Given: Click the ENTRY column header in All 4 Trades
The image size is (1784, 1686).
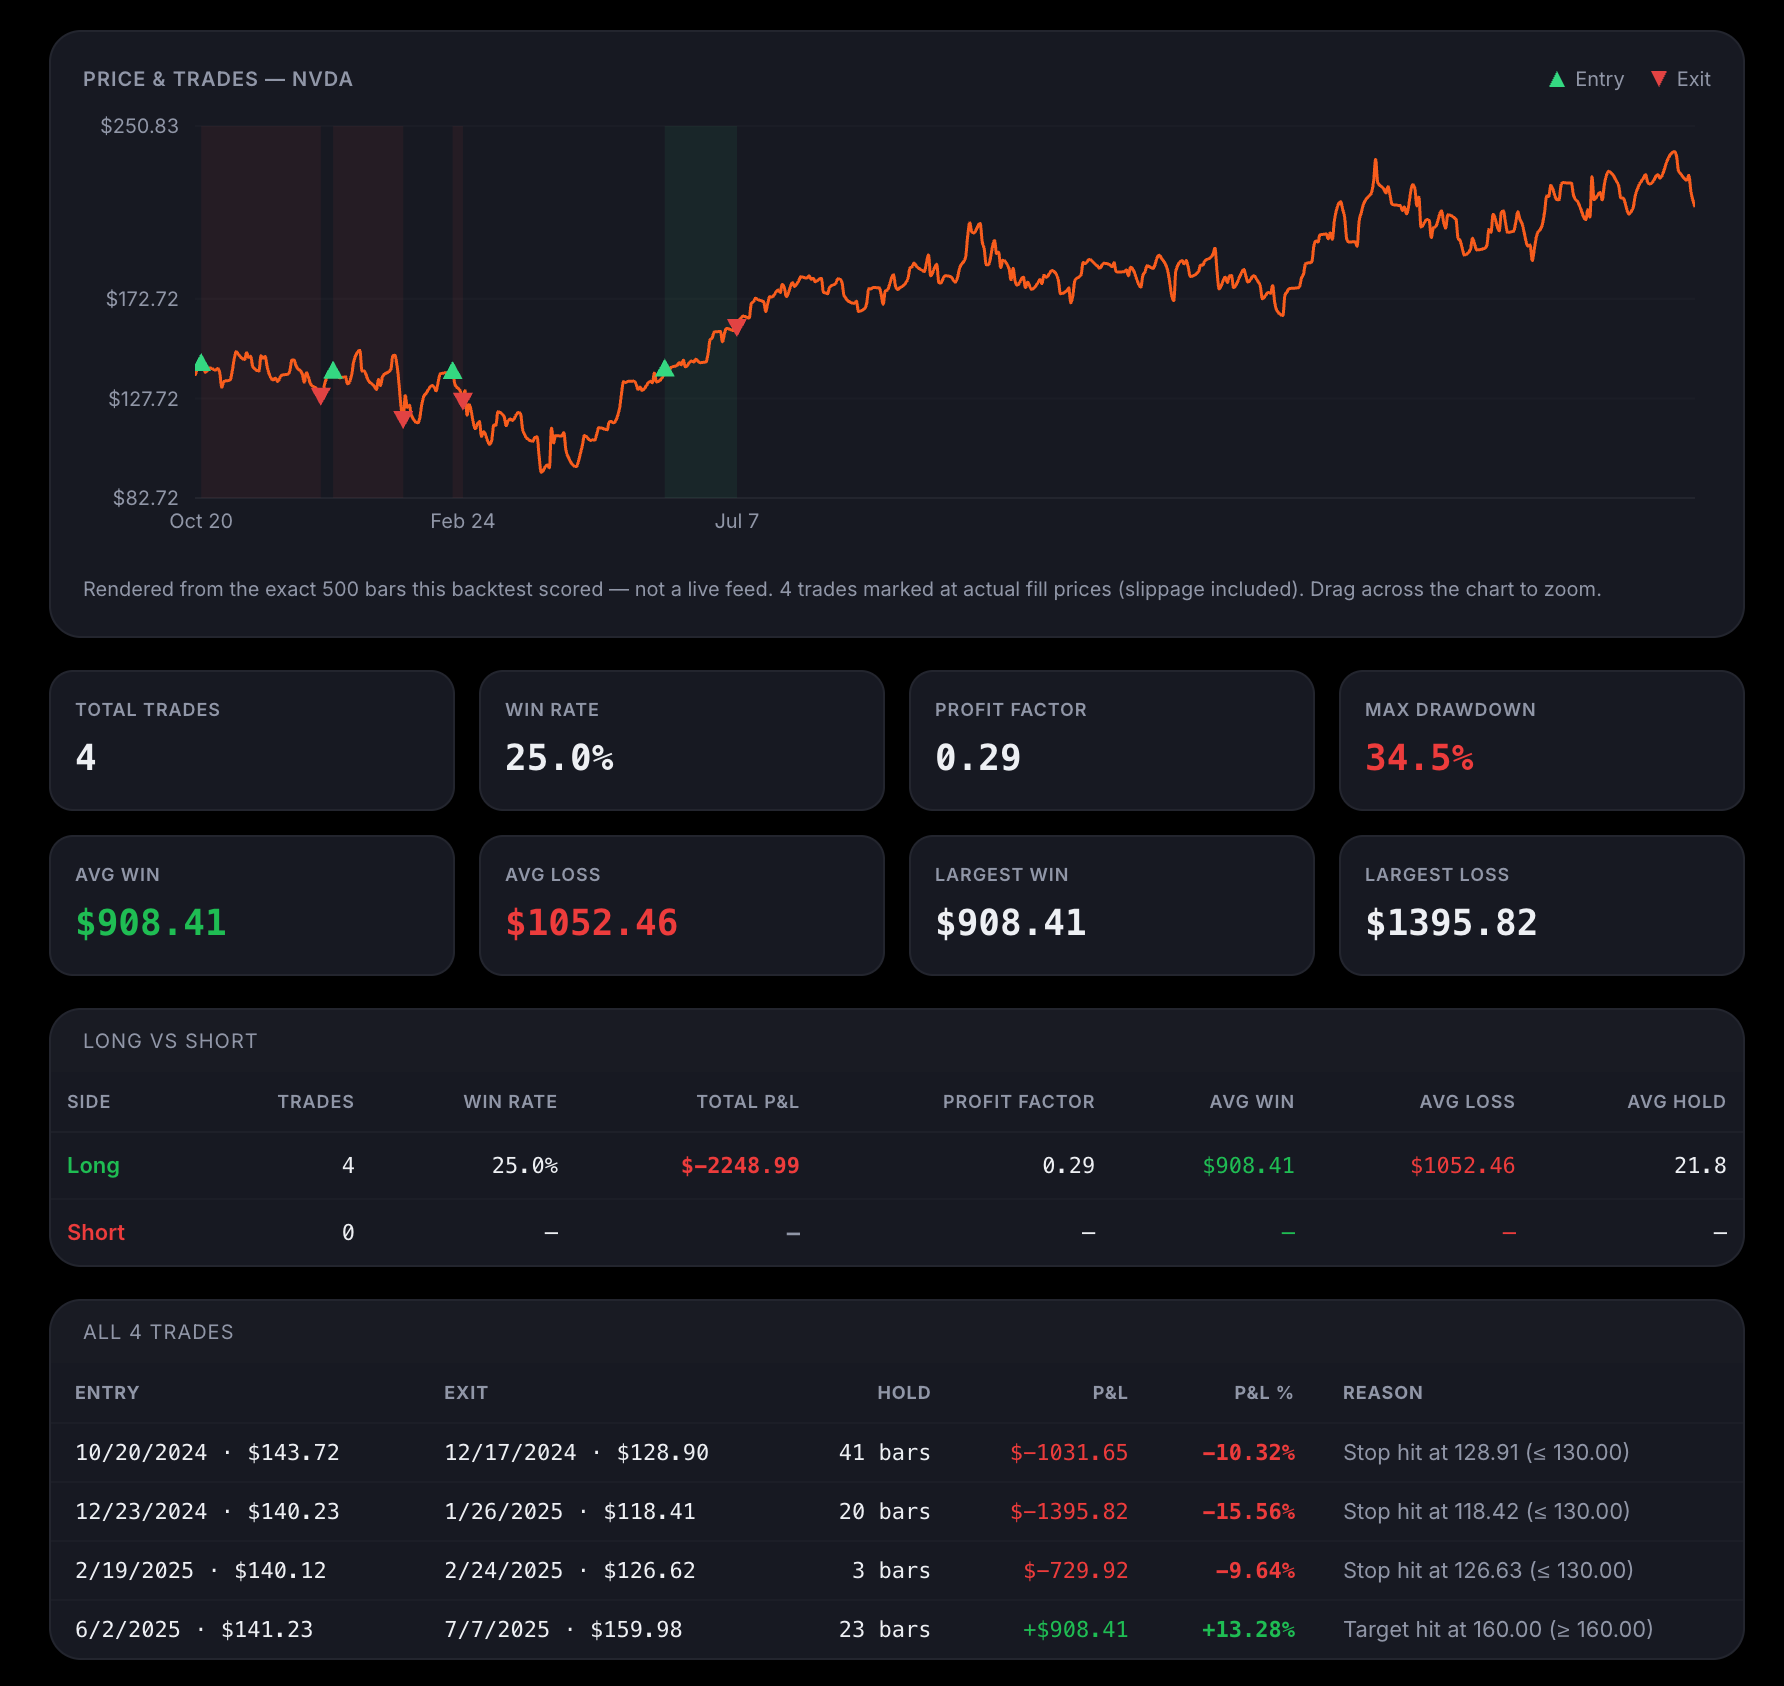Looking at the screenshot, I should 107,1392.
